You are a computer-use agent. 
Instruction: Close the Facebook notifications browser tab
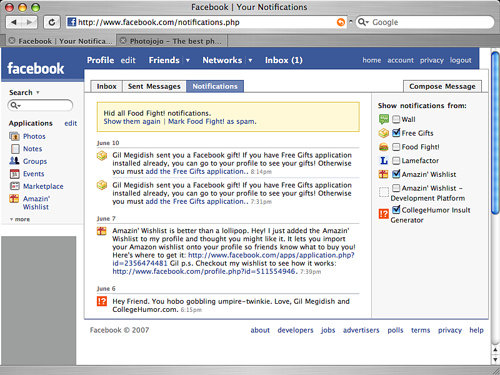(12, 41)
